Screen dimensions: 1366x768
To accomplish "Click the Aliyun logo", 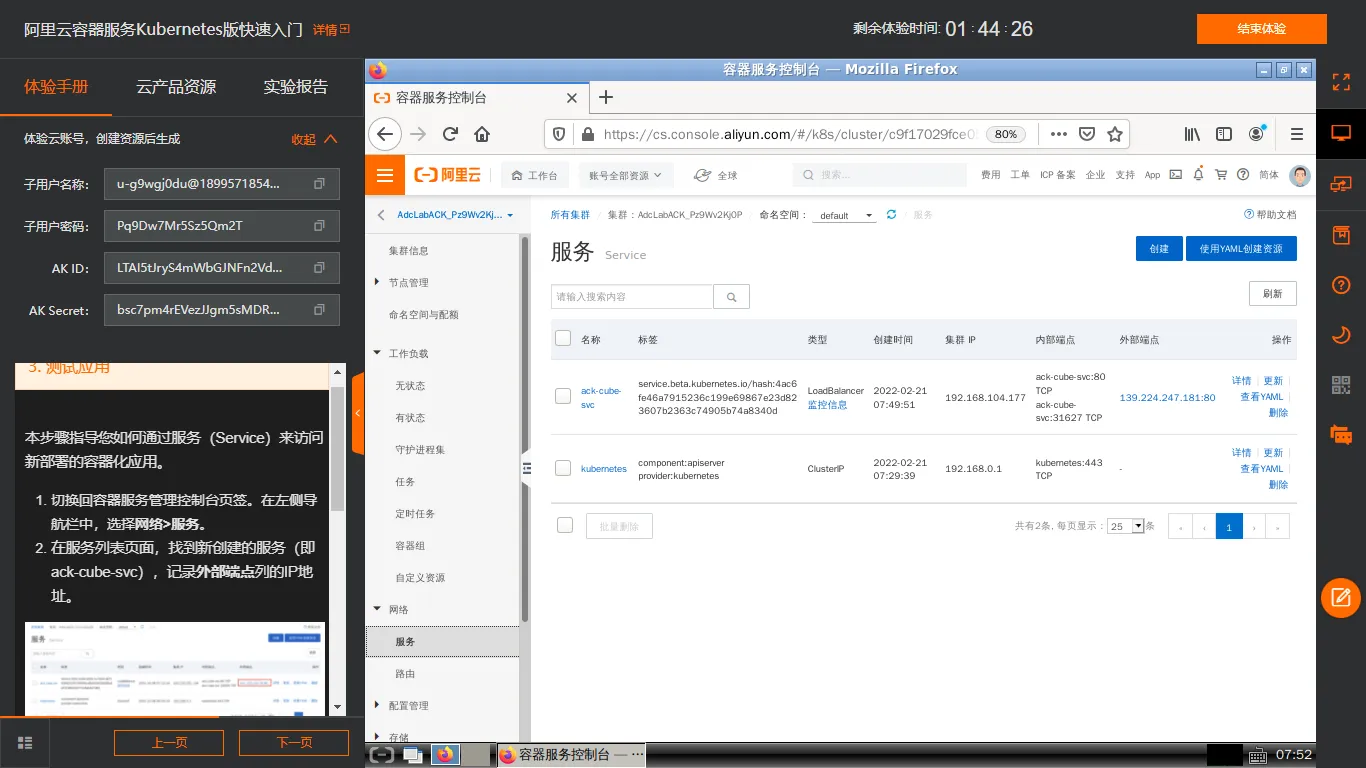I will point(448,175).
